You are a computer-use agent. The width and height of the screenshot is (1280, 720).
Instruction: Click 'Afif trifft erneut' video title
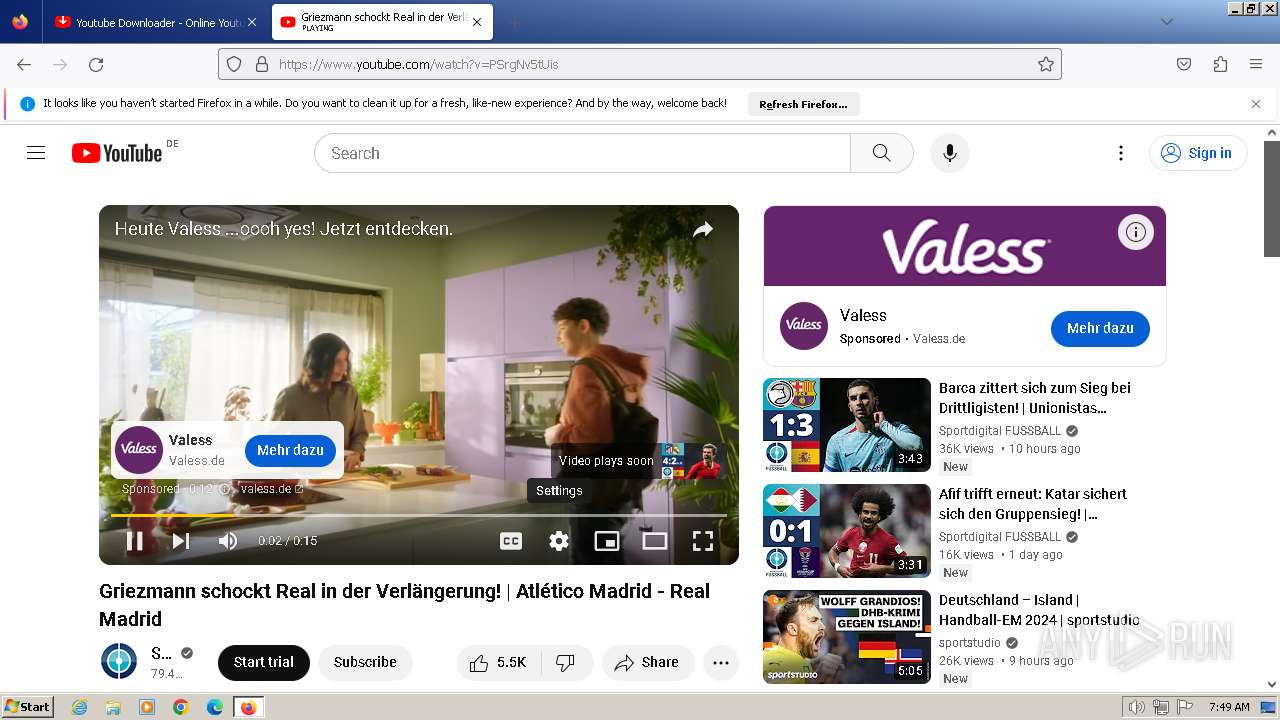(1033, 504)
